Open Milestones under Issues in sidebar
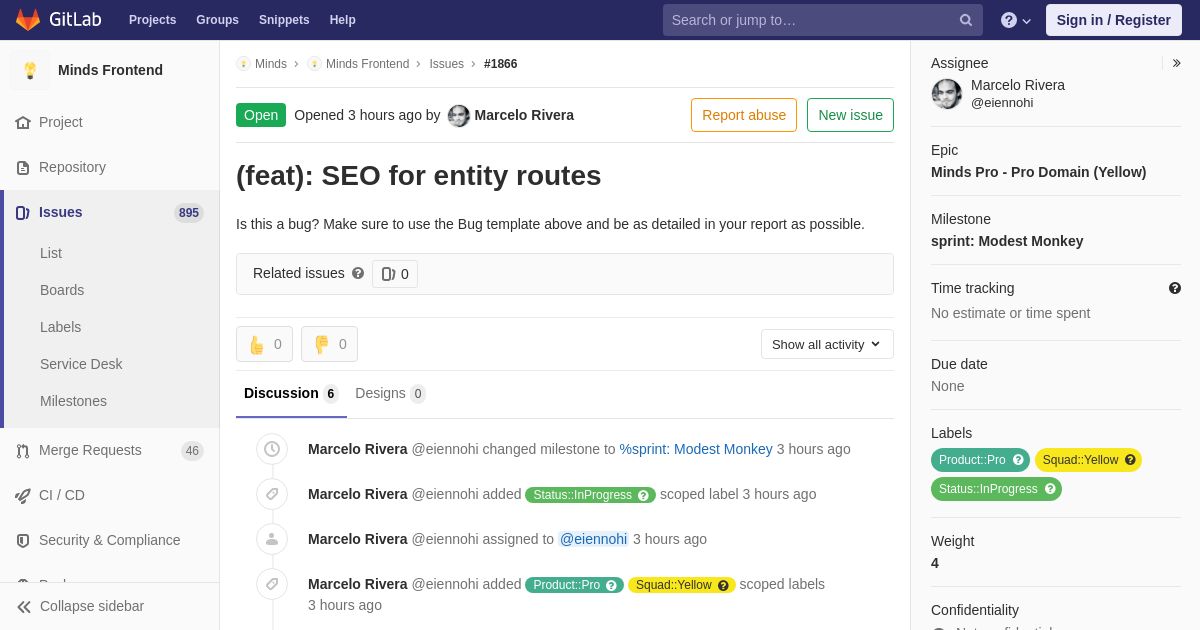 (x=73, y=401)
